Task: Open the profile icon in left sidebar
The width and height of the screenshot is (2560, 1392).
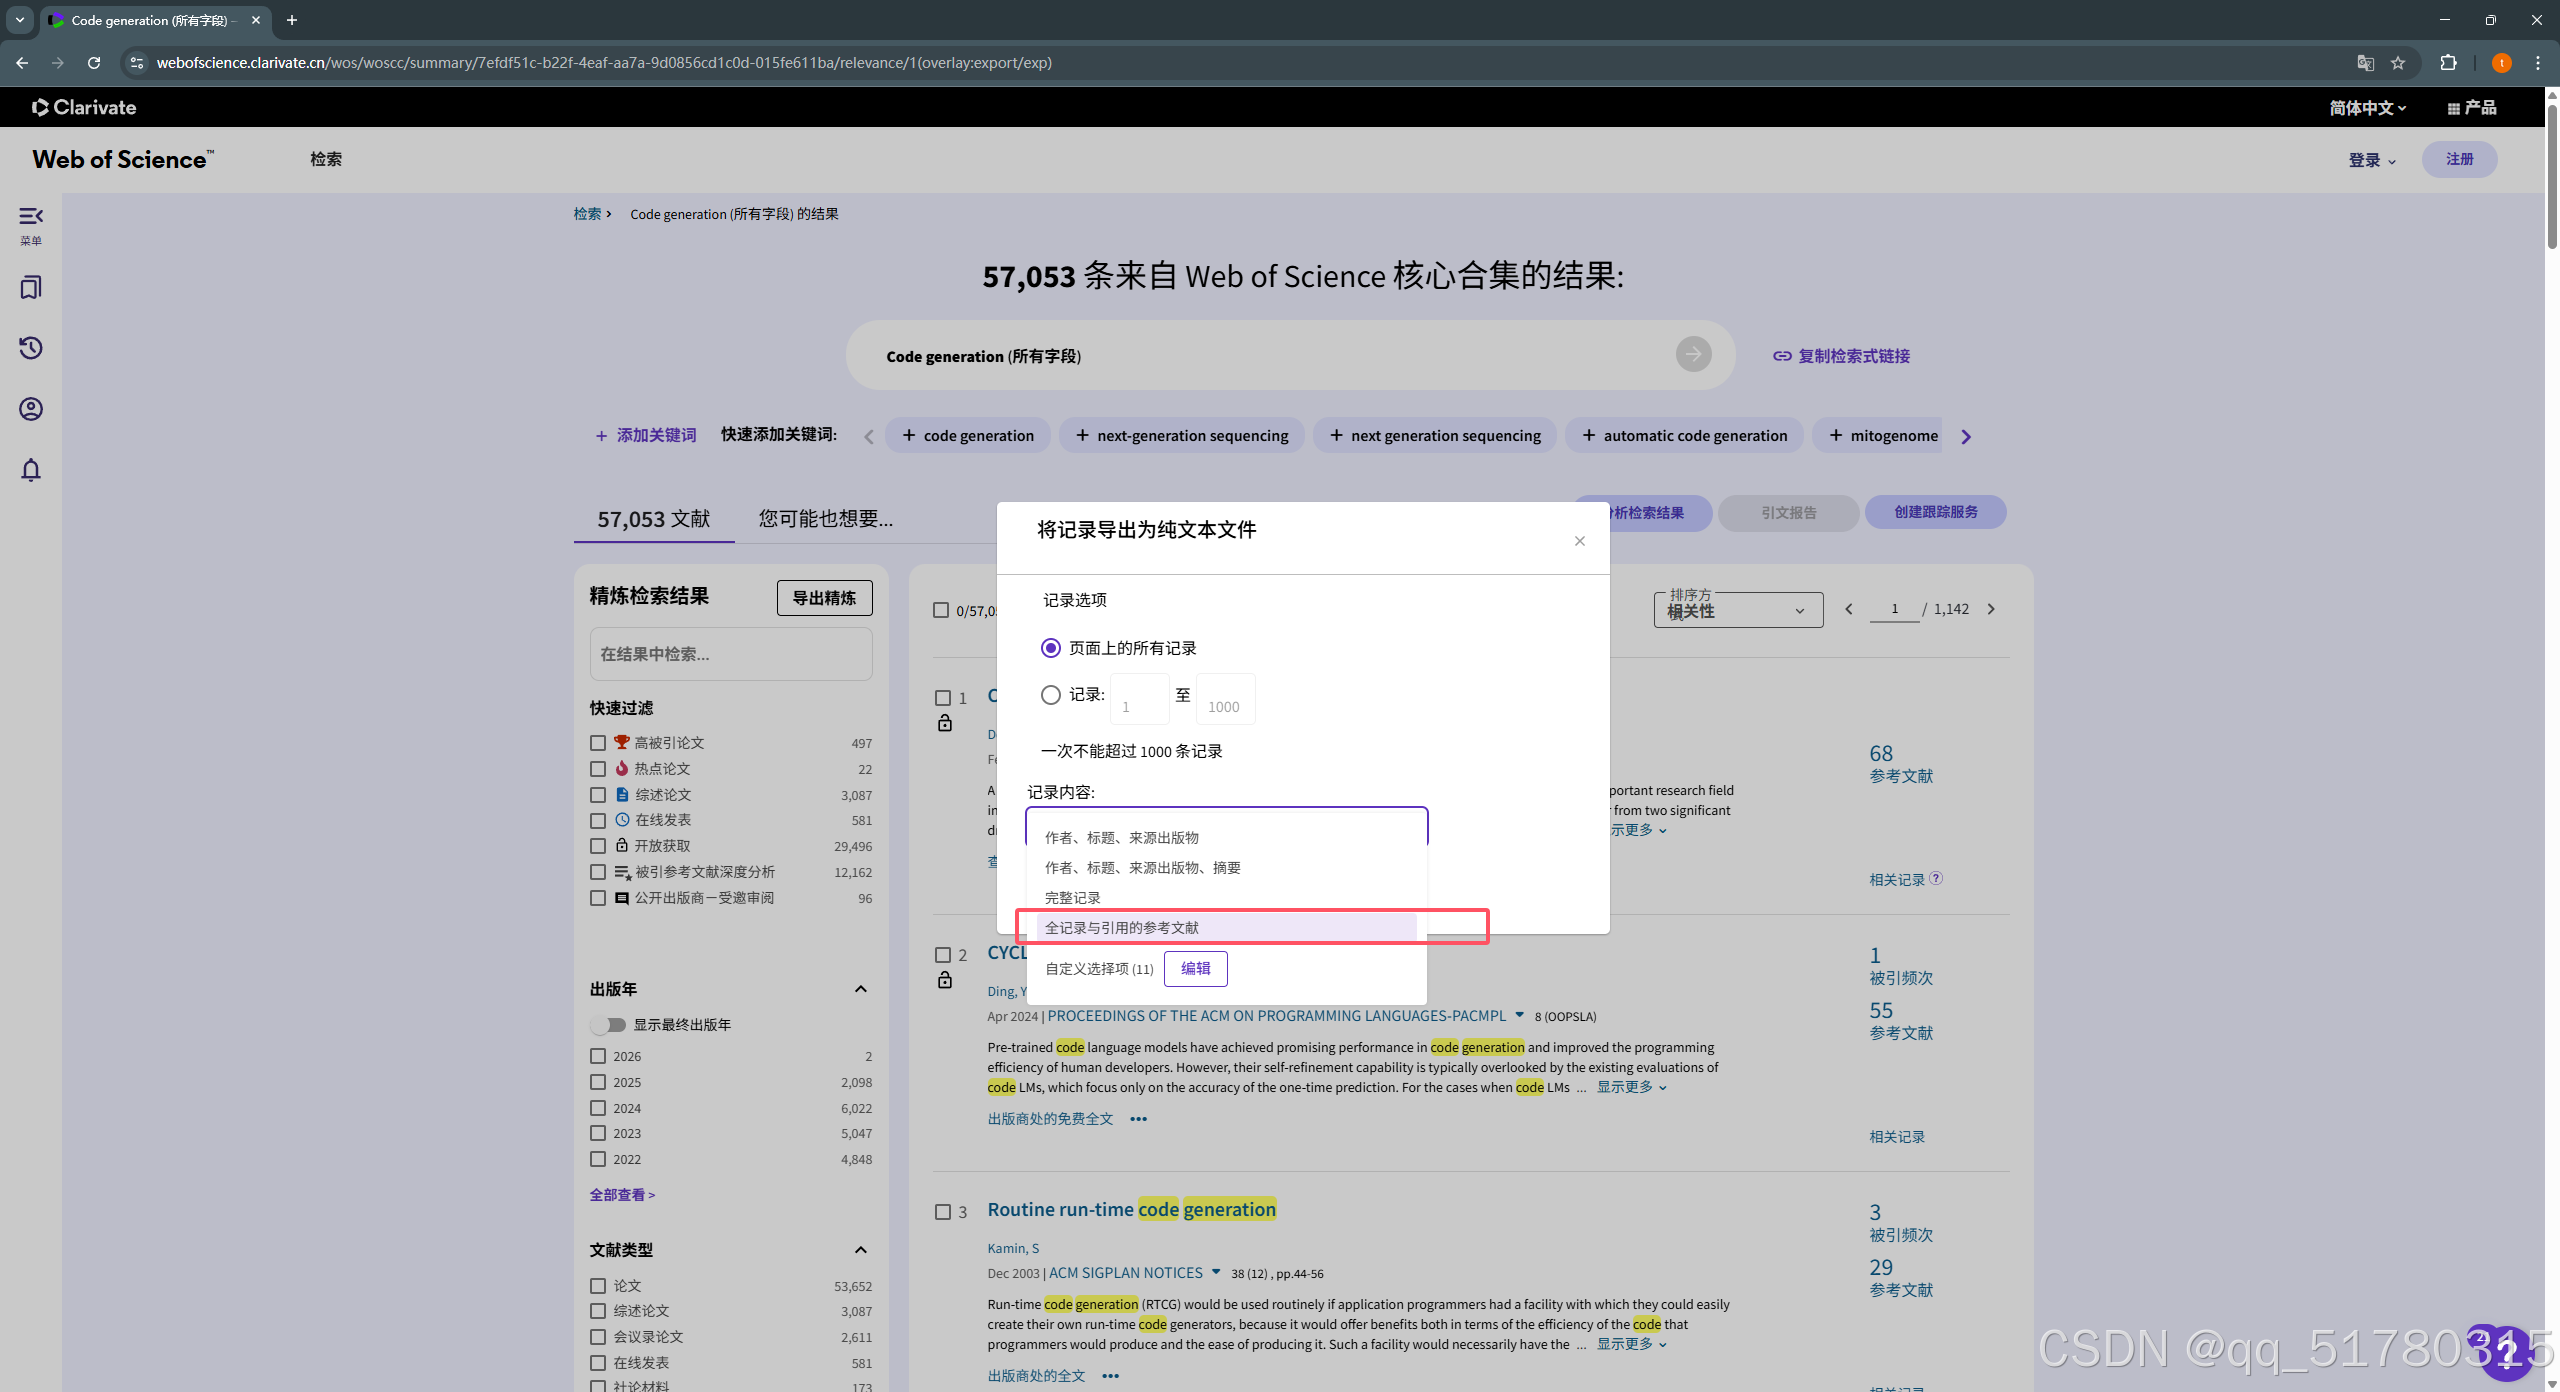Action: (x=31, y=409)
